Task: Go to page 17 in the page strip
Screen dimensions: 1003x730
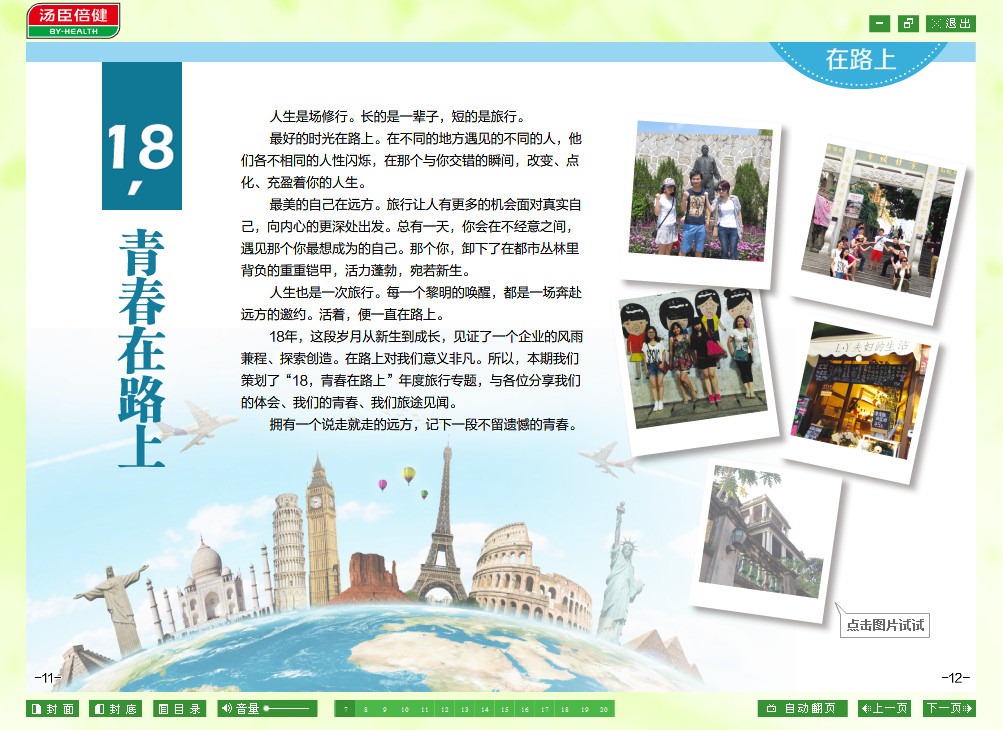Action: click(x=544, y=709)
